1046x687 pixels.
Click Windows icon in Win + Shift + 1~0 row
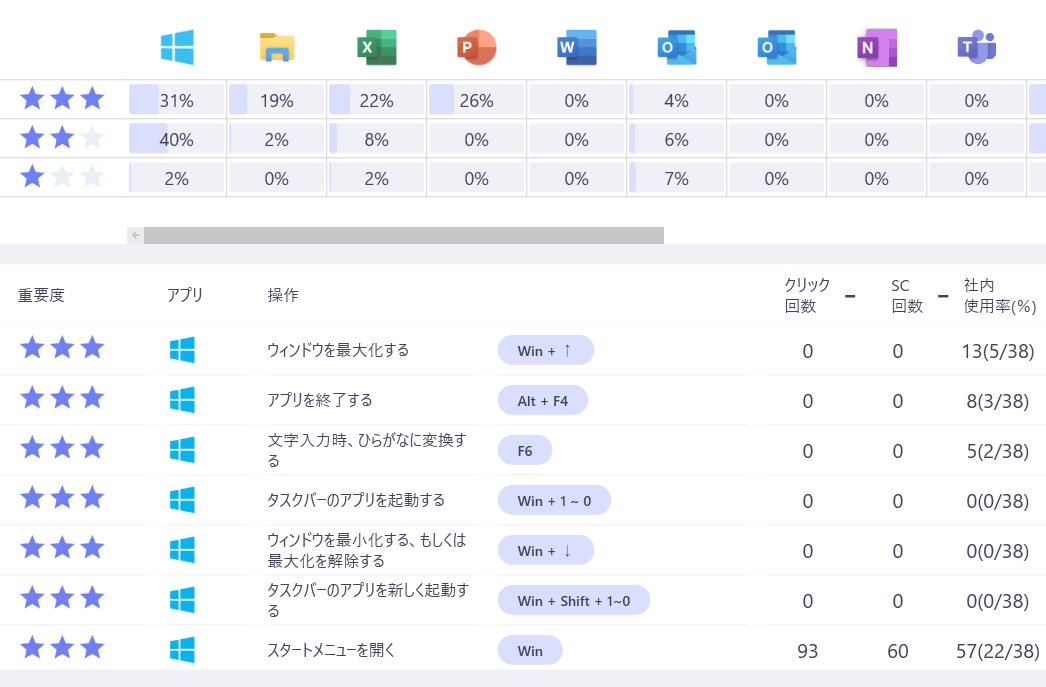[x=182, y=600]
